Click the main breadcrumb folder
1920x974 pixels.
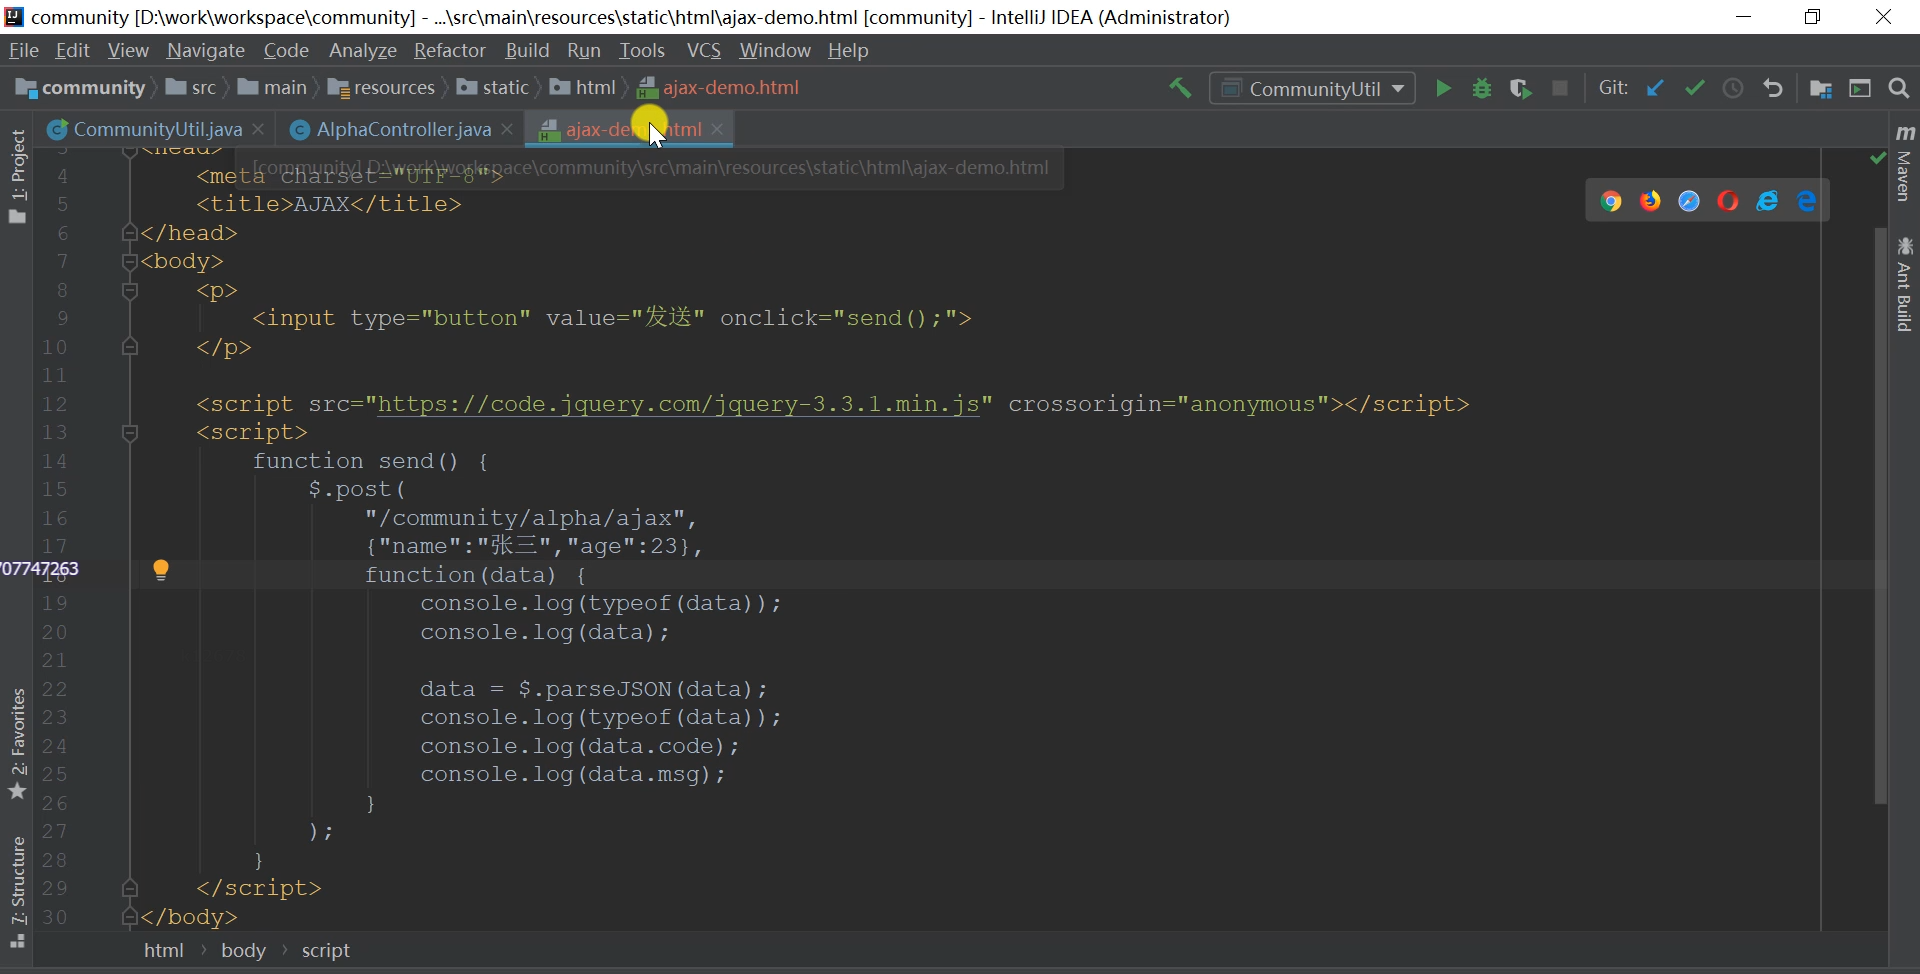272,88
